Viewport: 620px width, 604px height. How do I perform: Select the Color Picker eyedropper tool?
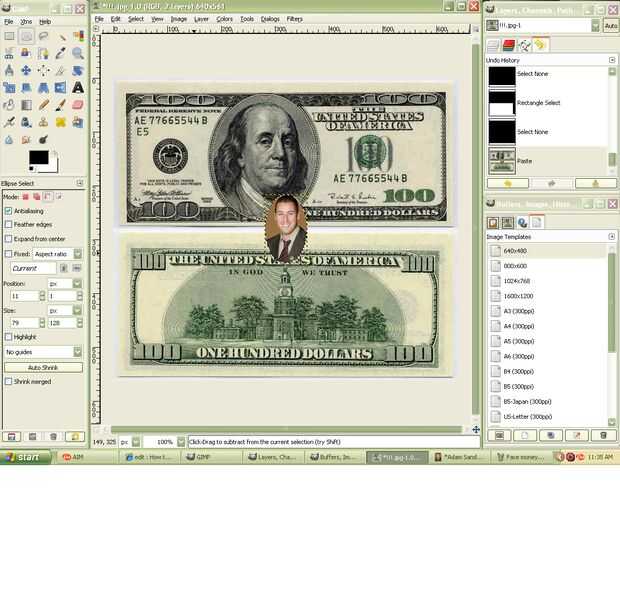tap(61, 53)
